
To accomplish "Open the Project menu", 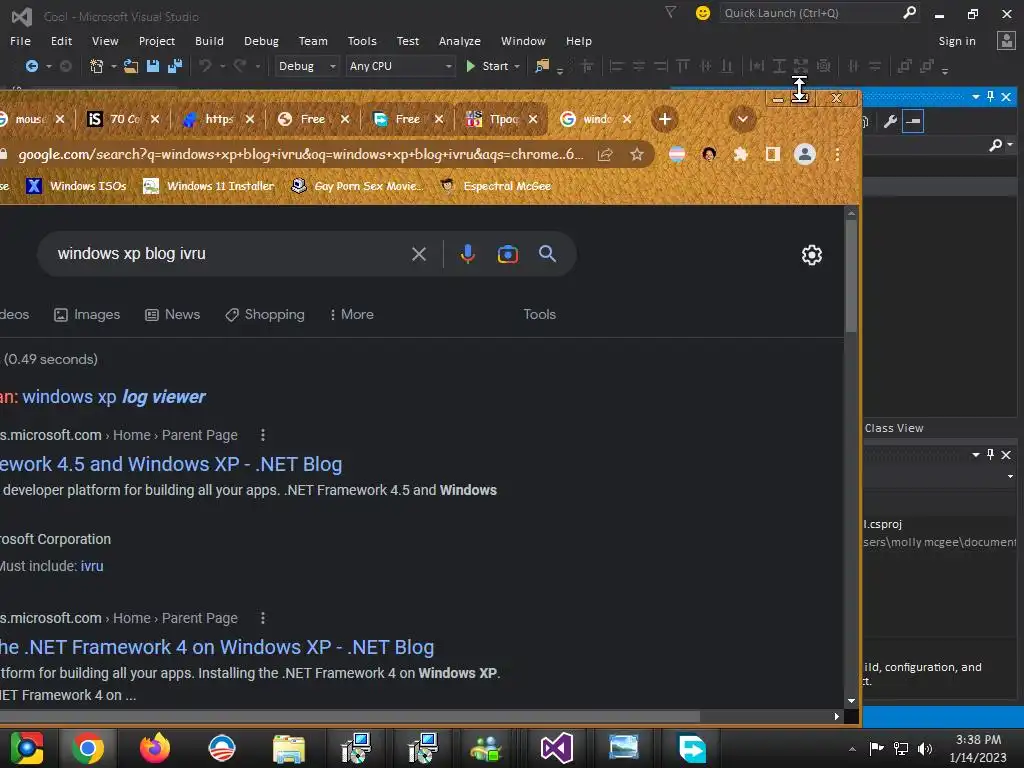I will click(157, 40).
